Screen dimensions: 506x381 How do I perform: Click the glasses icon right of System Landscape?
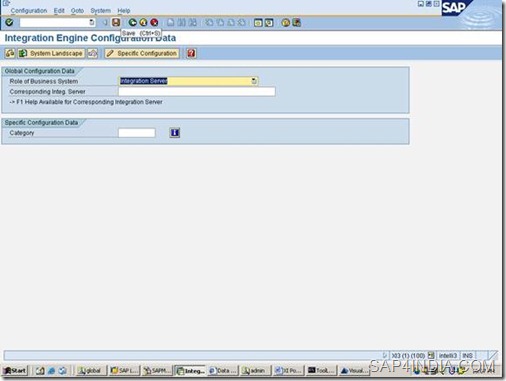point(93,53)
